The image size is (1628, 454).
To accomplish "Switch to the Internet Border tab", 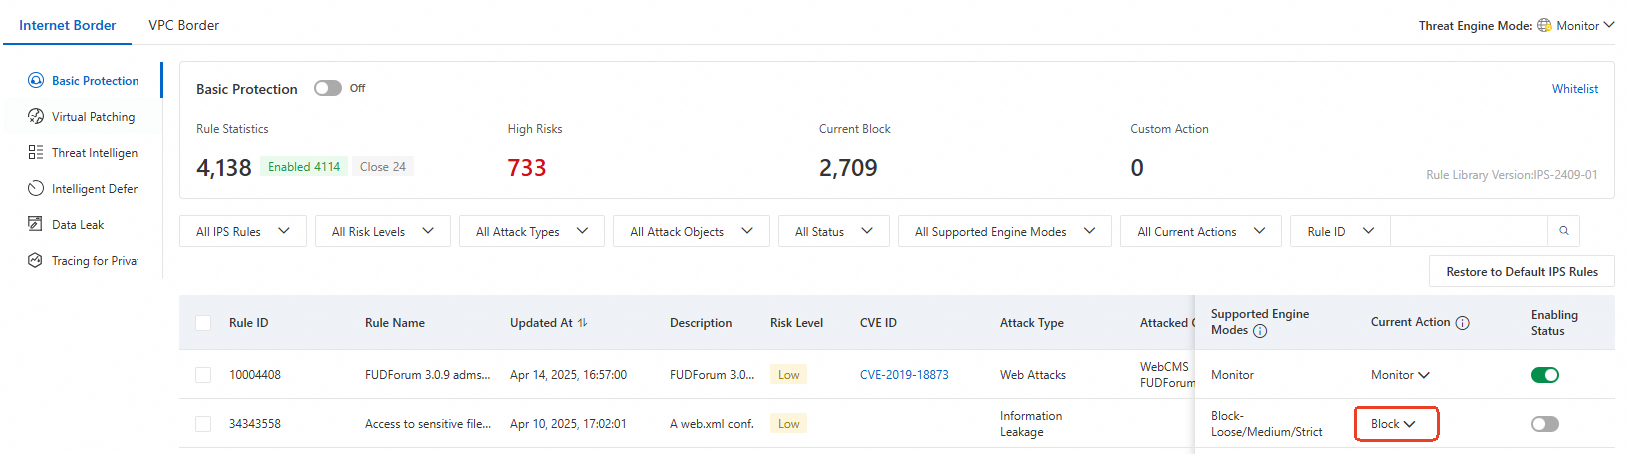I will [67, 25].
